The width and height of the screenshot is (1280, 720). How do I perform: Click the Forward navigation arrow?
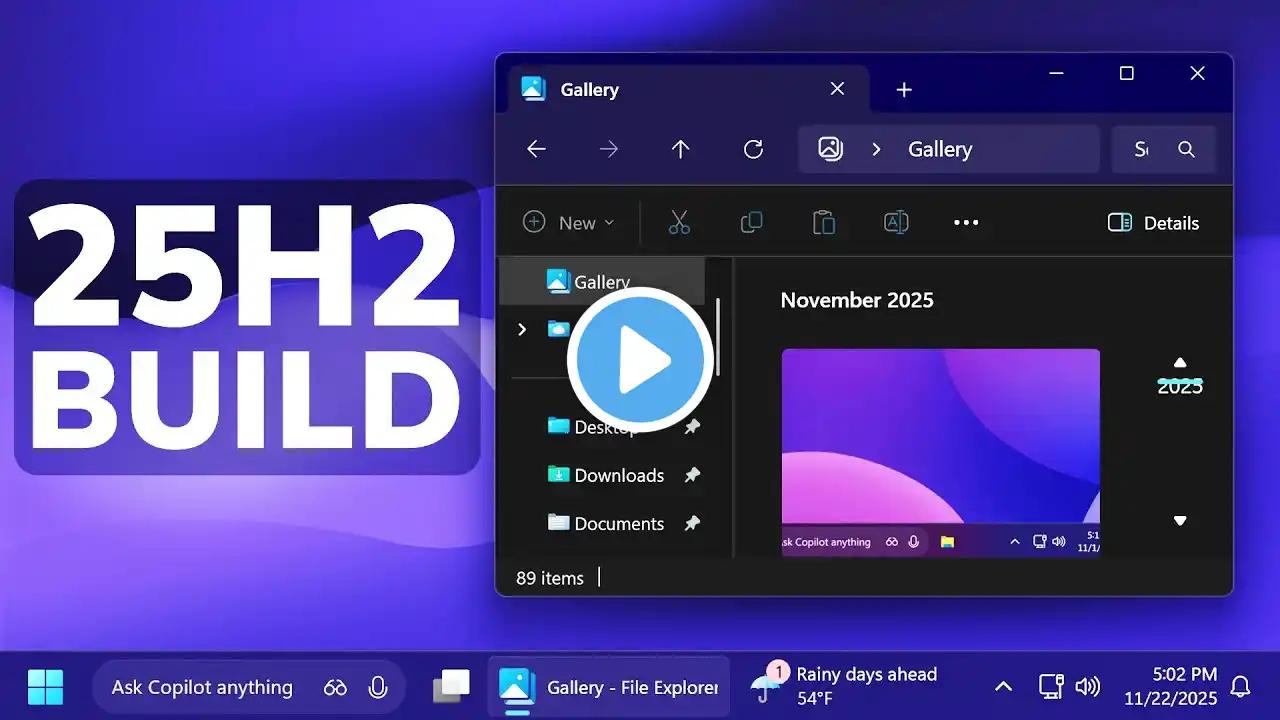pos(609,149)
